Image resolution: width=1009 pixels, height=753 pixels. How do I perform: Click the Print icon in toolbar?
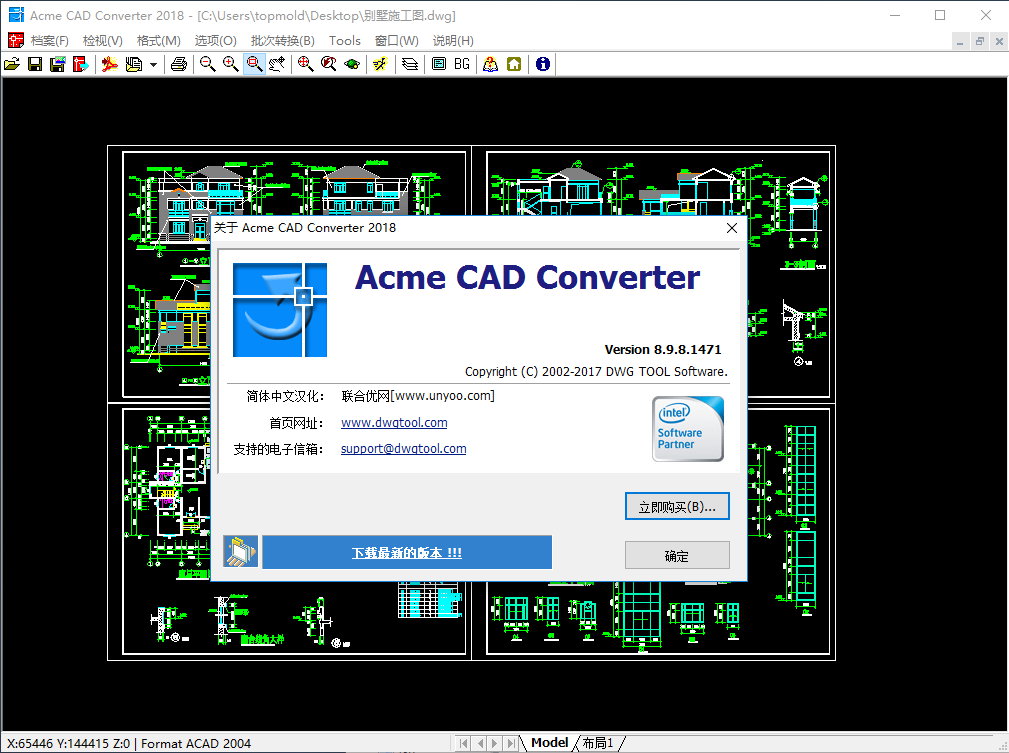[x=179, y=64]
